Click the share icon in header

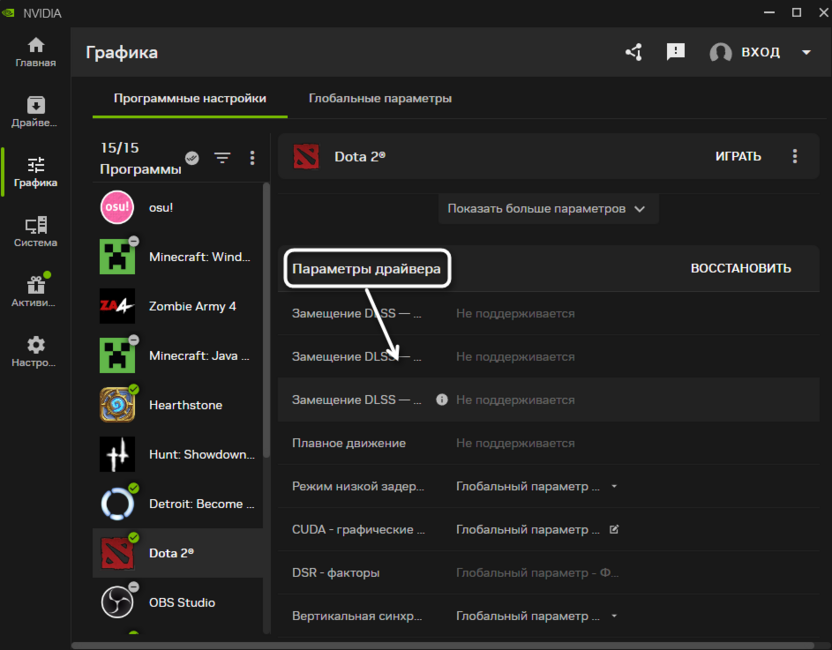[634, 52]
